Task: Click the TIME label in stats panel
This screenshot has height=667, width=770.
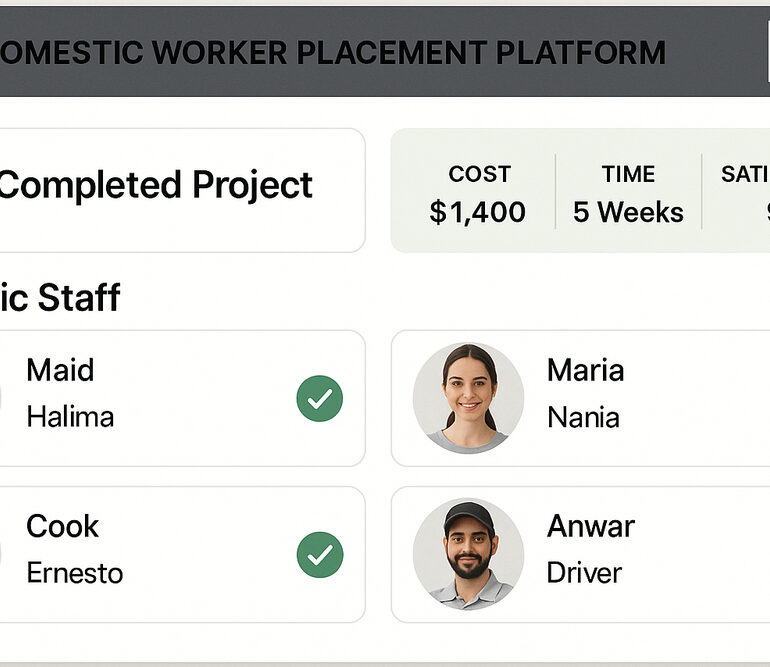Action: coord(628,174)
